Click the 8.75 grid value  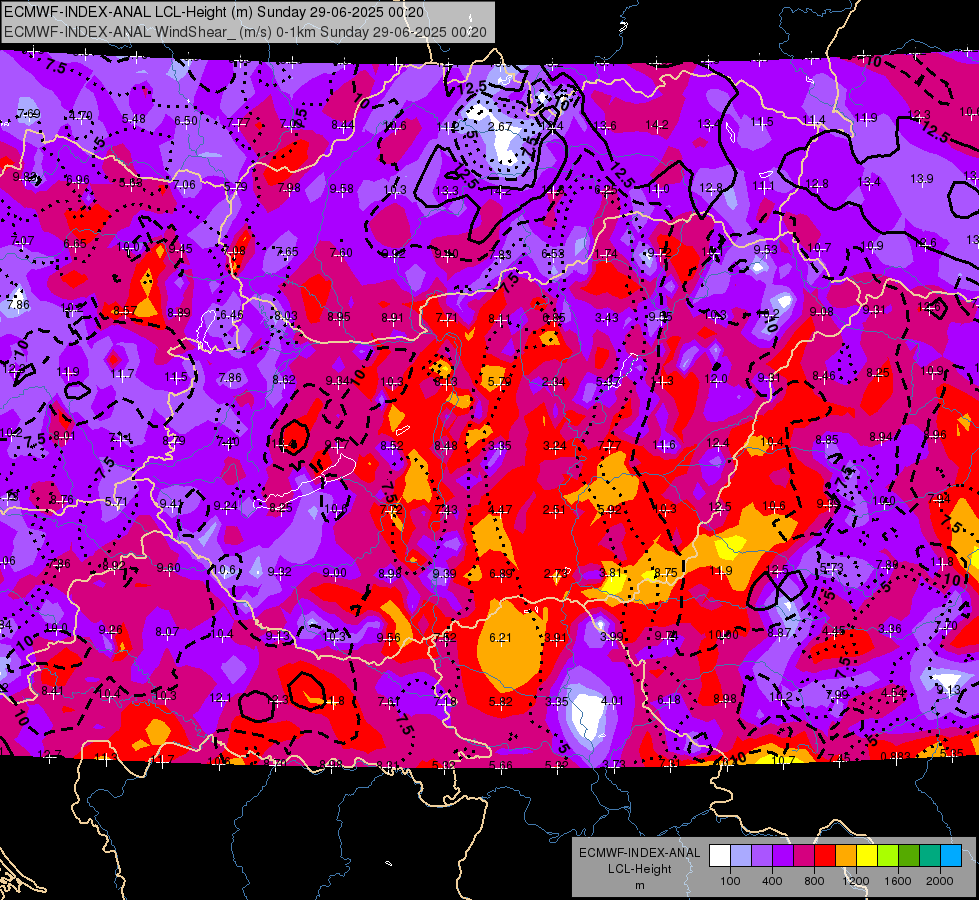click(666, 571)
